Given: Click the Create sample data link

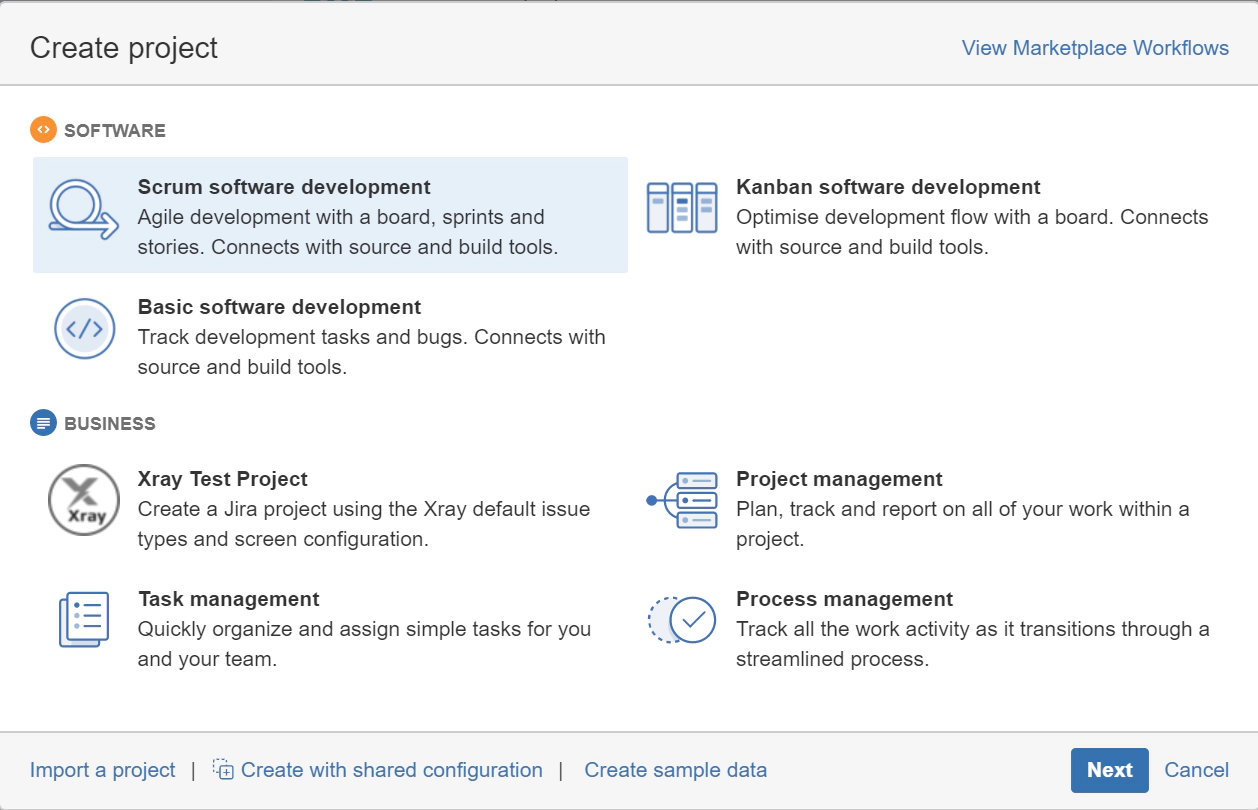Looking at the screenshot, I should coord(675,769).
